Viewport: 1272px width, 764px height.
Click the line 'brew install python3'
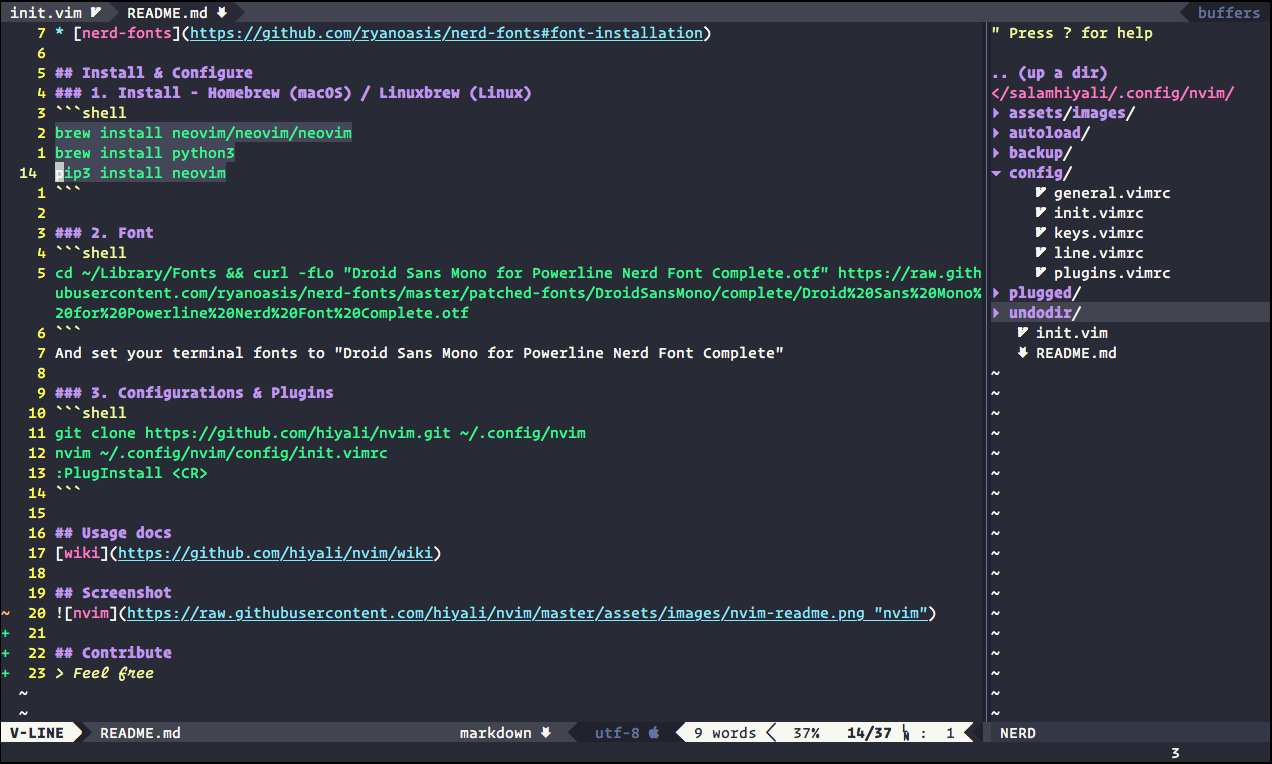pos(144,153)
